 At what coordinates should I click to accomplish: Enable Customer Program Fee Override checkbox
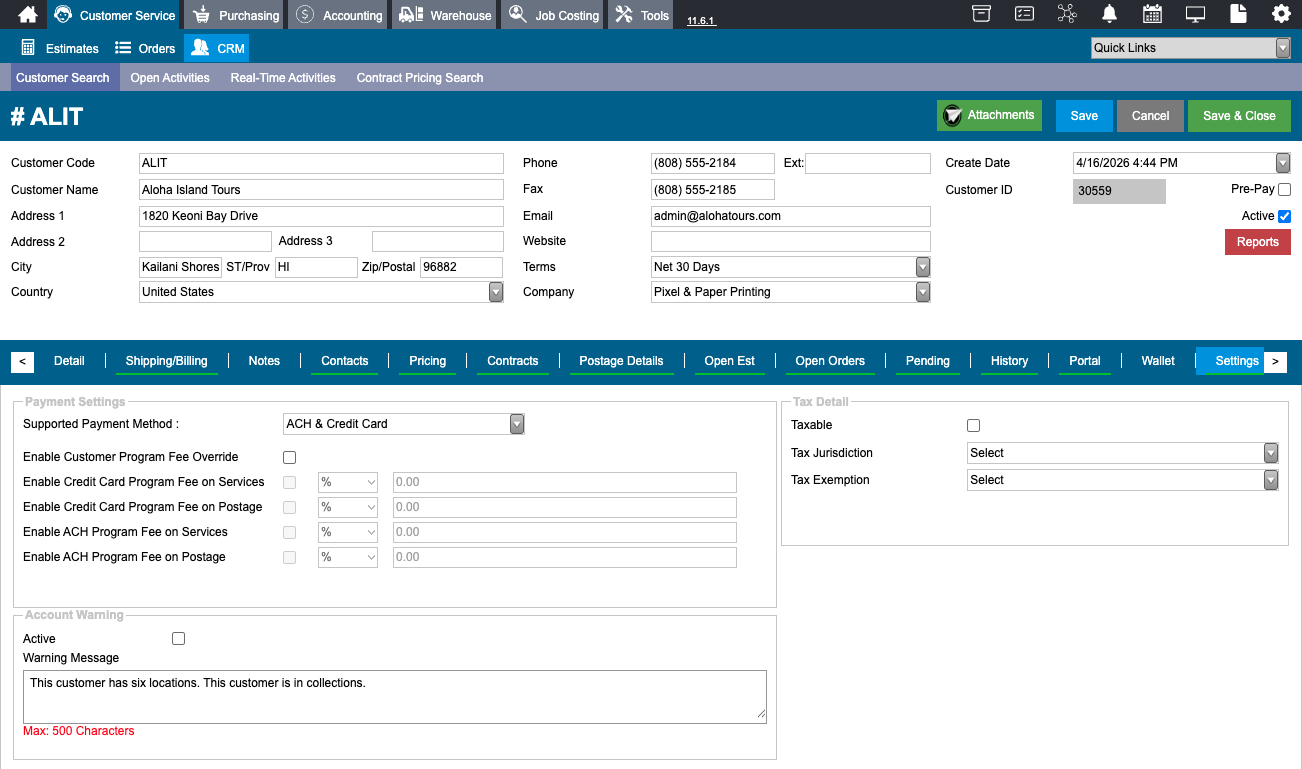pos(290,457)
